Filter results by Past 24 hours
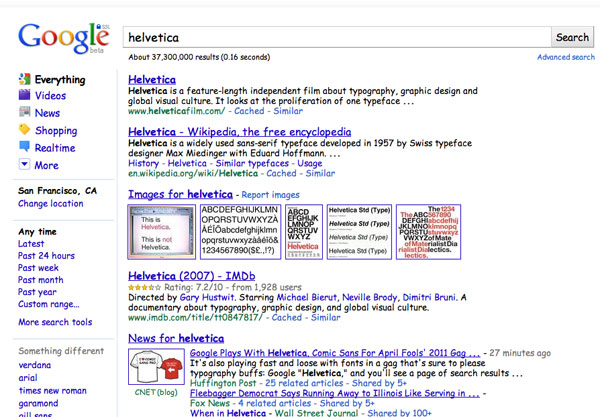Image resolution: width=600 pixels, height=417 pixels. (x=46, y=256)
